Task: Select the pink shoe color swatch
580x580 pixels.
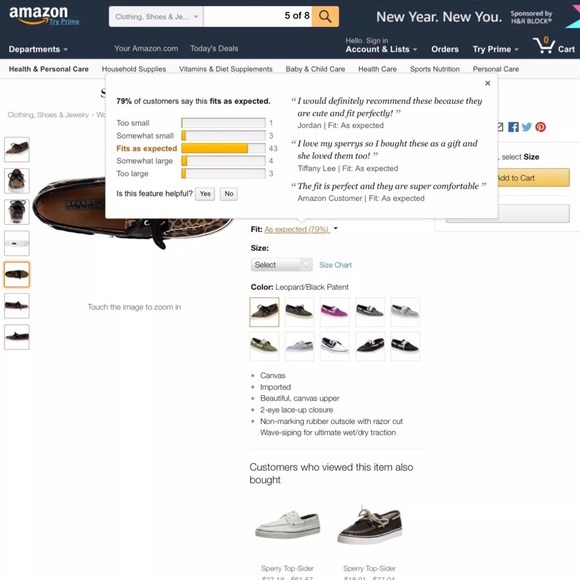Action: tap(334, 312)
